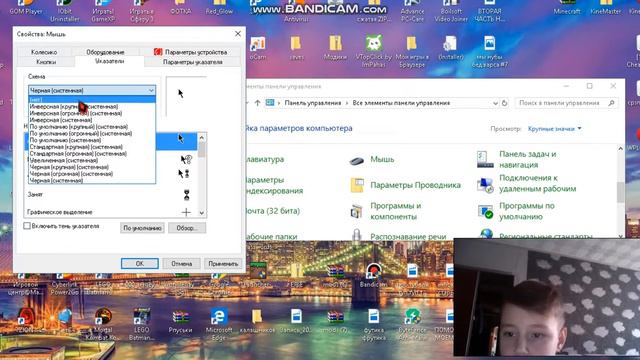Select the Minecraft desktop icon
Image resolution: width=640 pixels, height=360 pixels.
tap(567, 7)
